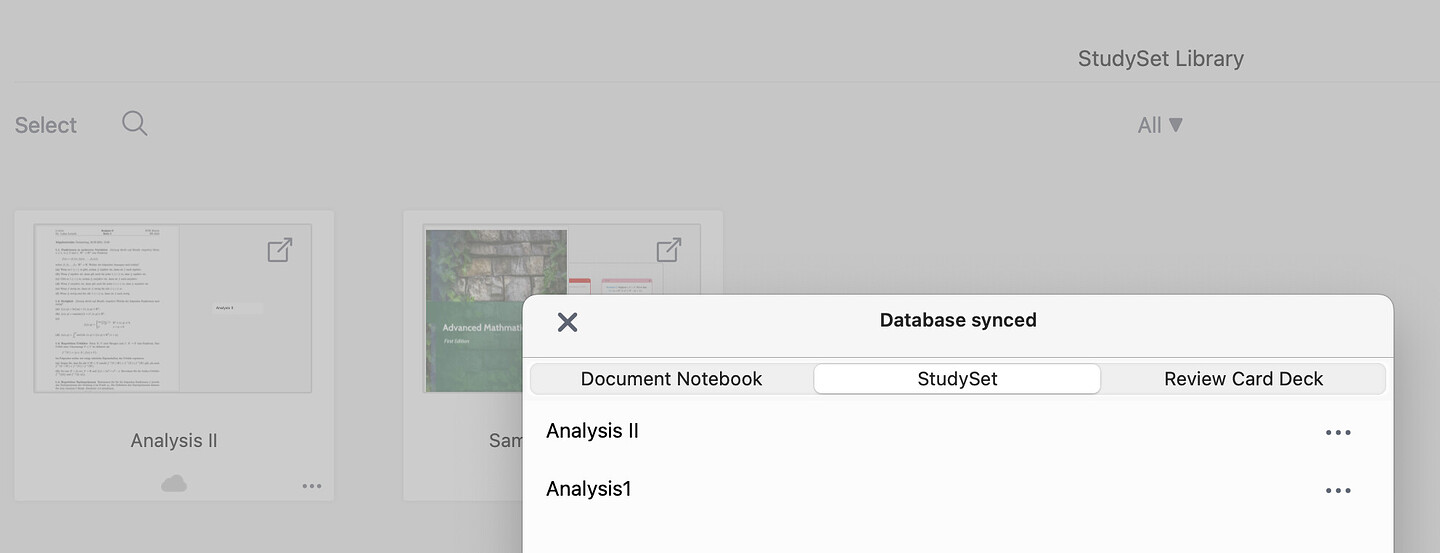Close the Database synced dialog
The width and height of the screenshot is (1440, 553).
(567, 321)
